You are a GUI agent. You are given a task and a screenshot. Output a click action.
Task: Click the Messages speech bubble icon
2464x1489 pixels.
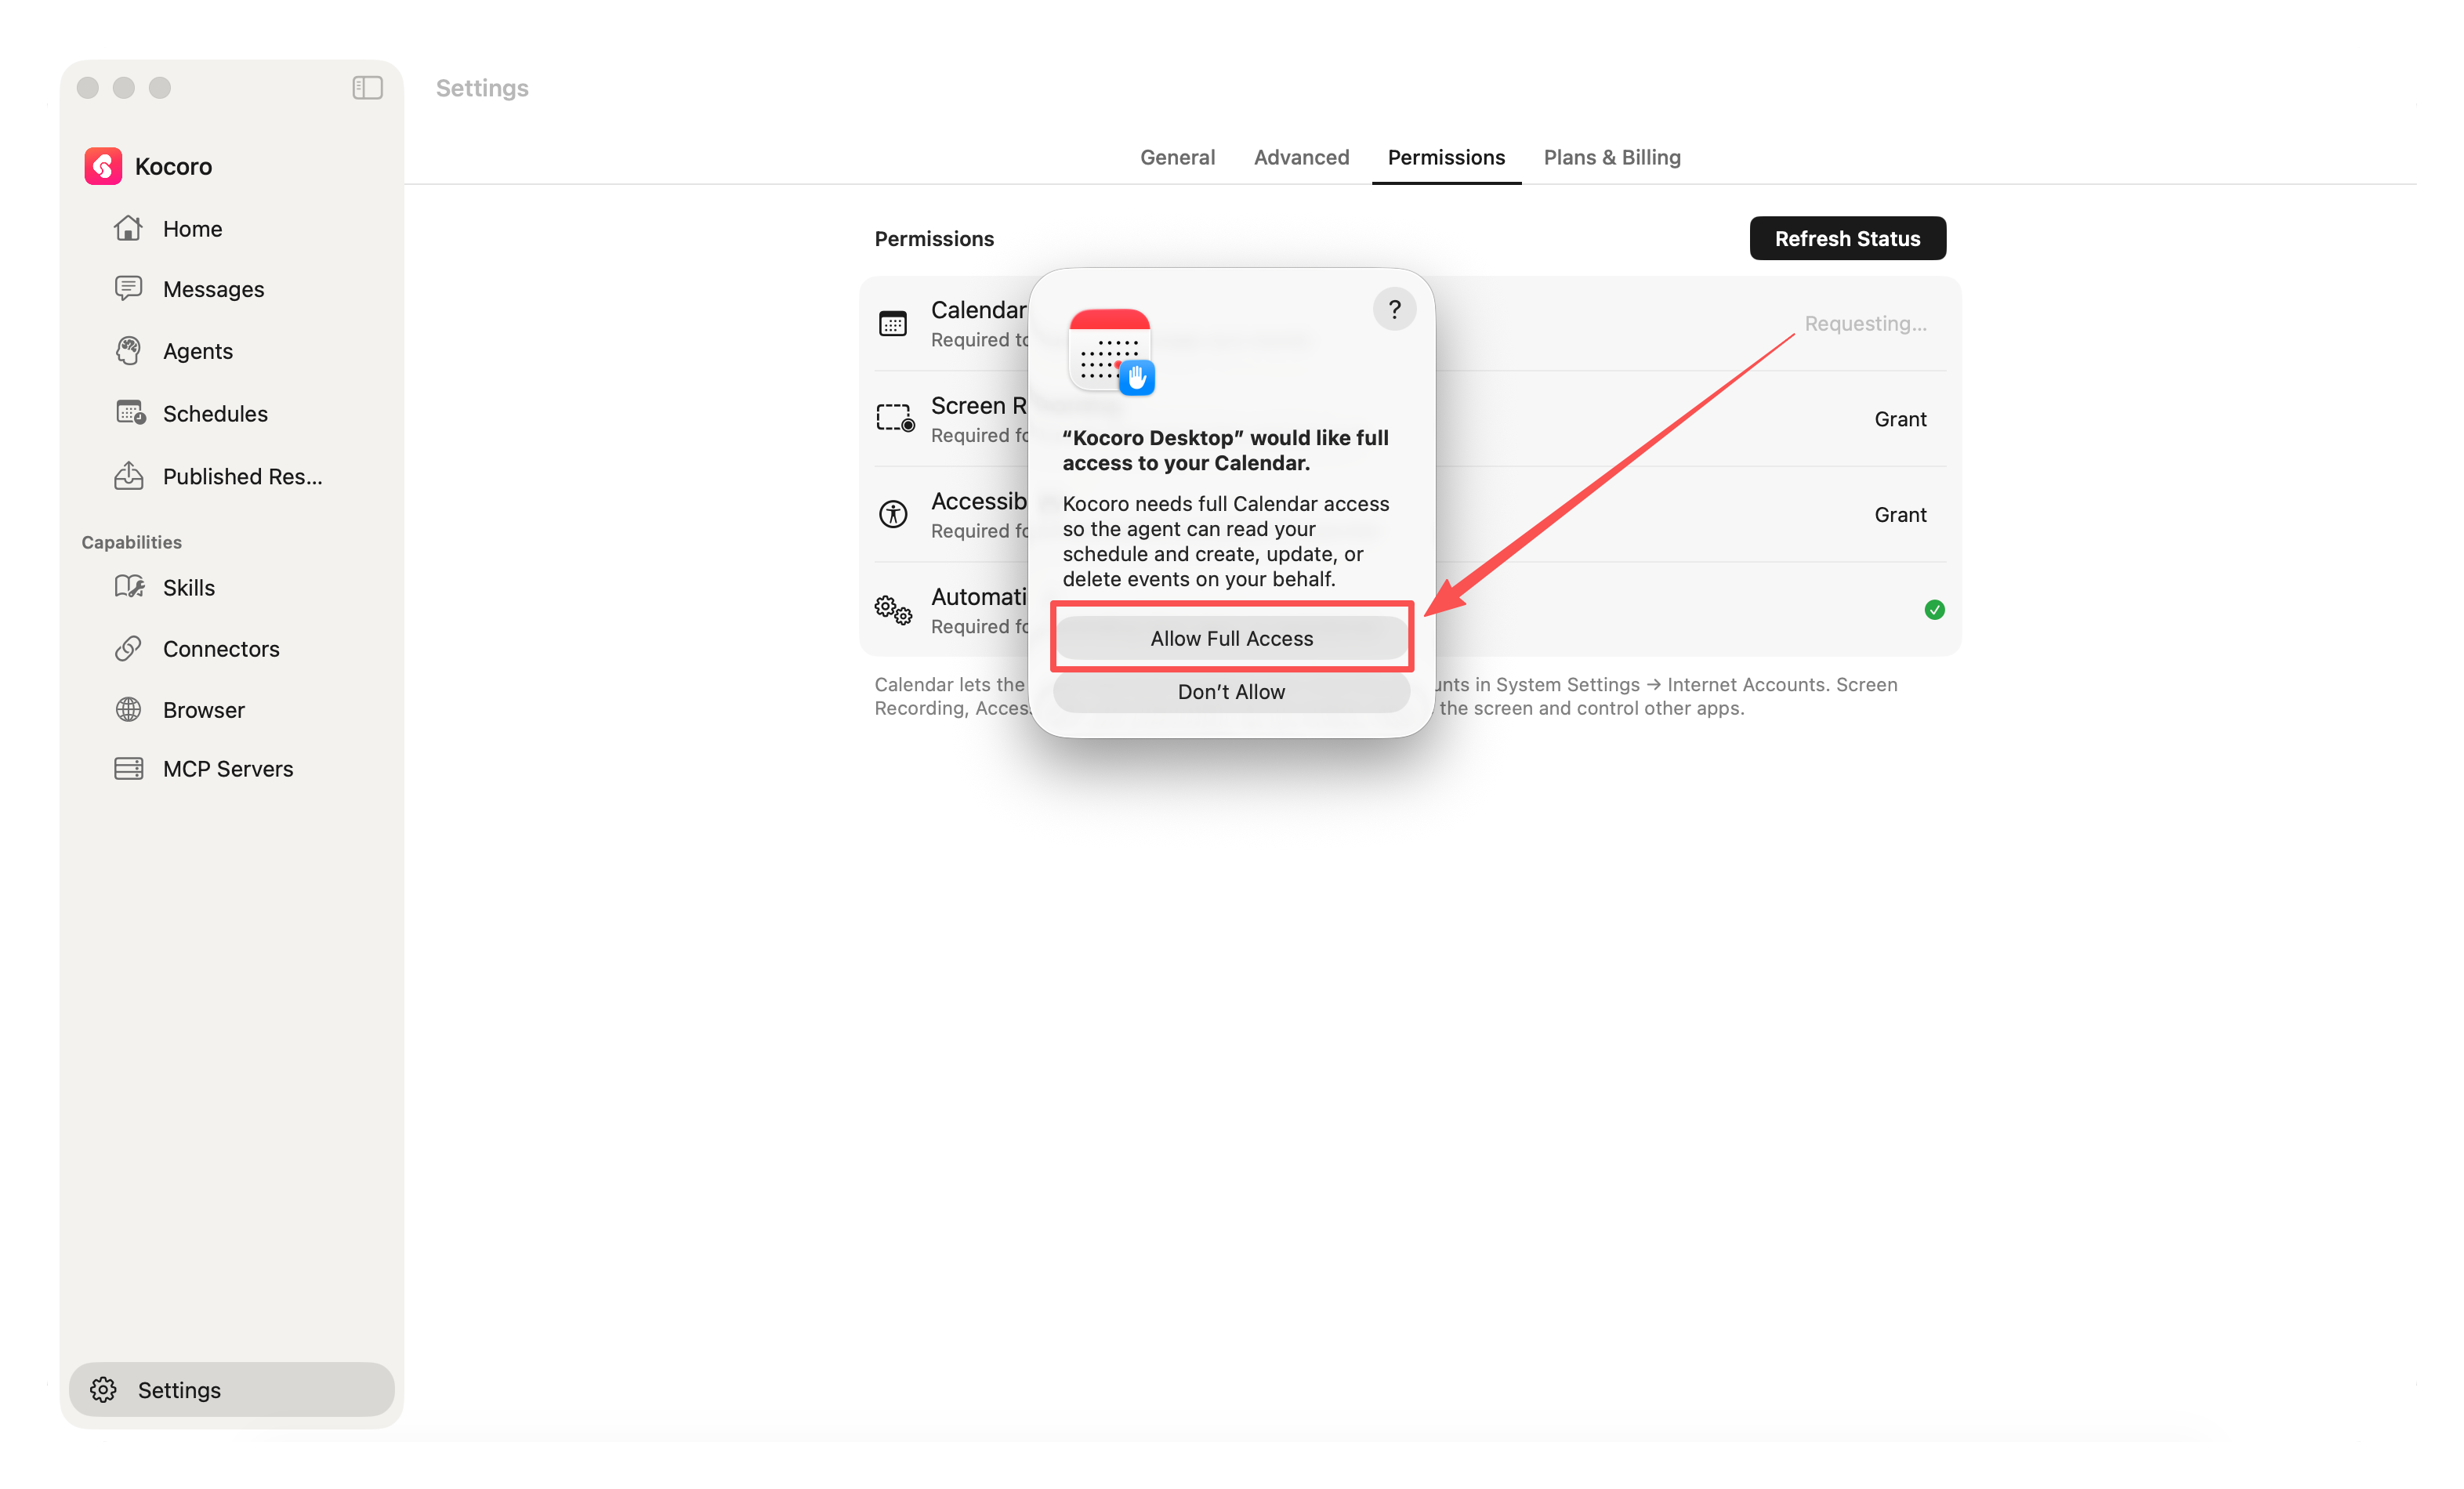pos(128,289)
